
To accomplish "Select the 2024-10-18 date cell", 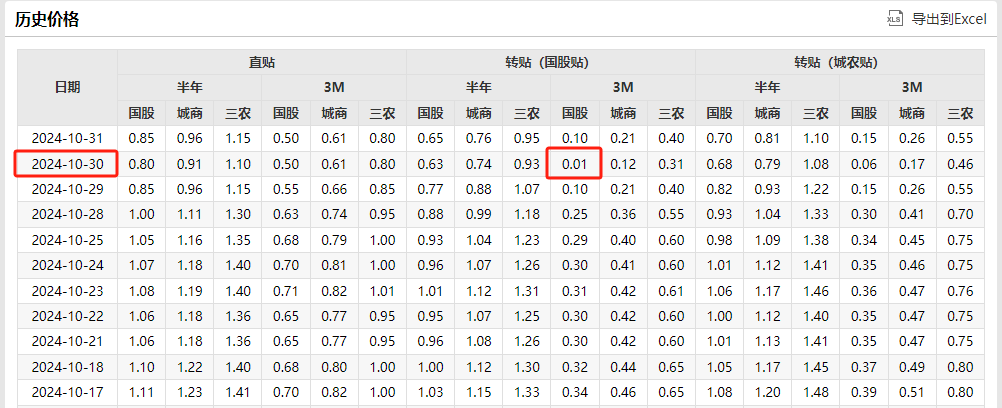I will point(67,367).
